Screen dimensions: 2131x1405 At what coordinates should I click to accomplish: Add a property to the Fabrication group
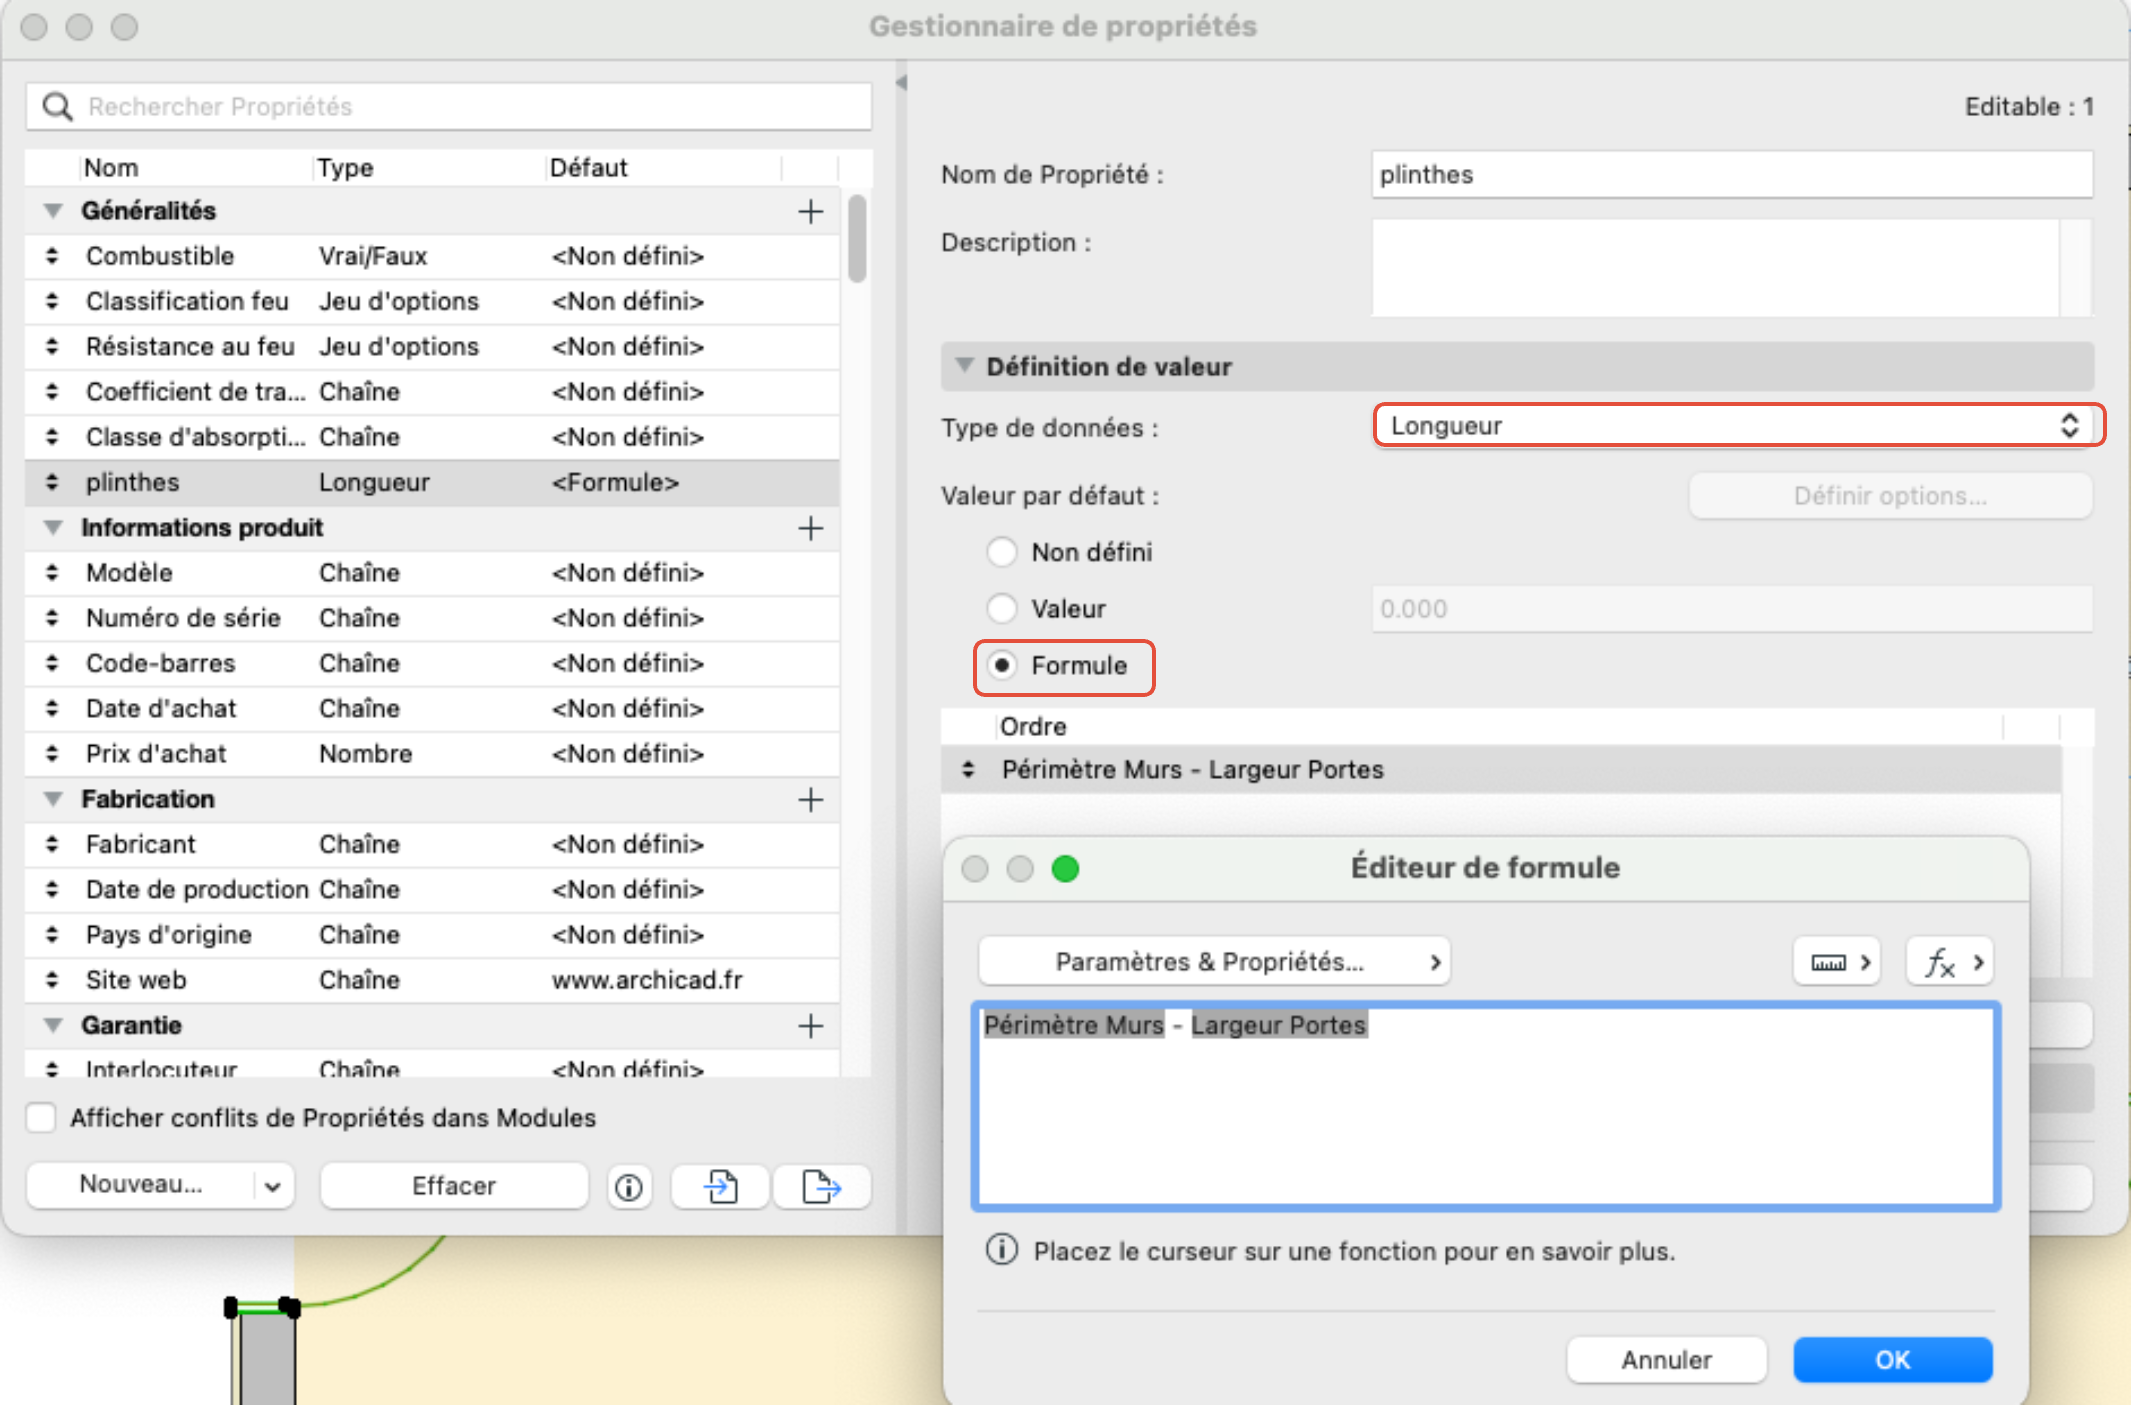click(x=811, y=799)
